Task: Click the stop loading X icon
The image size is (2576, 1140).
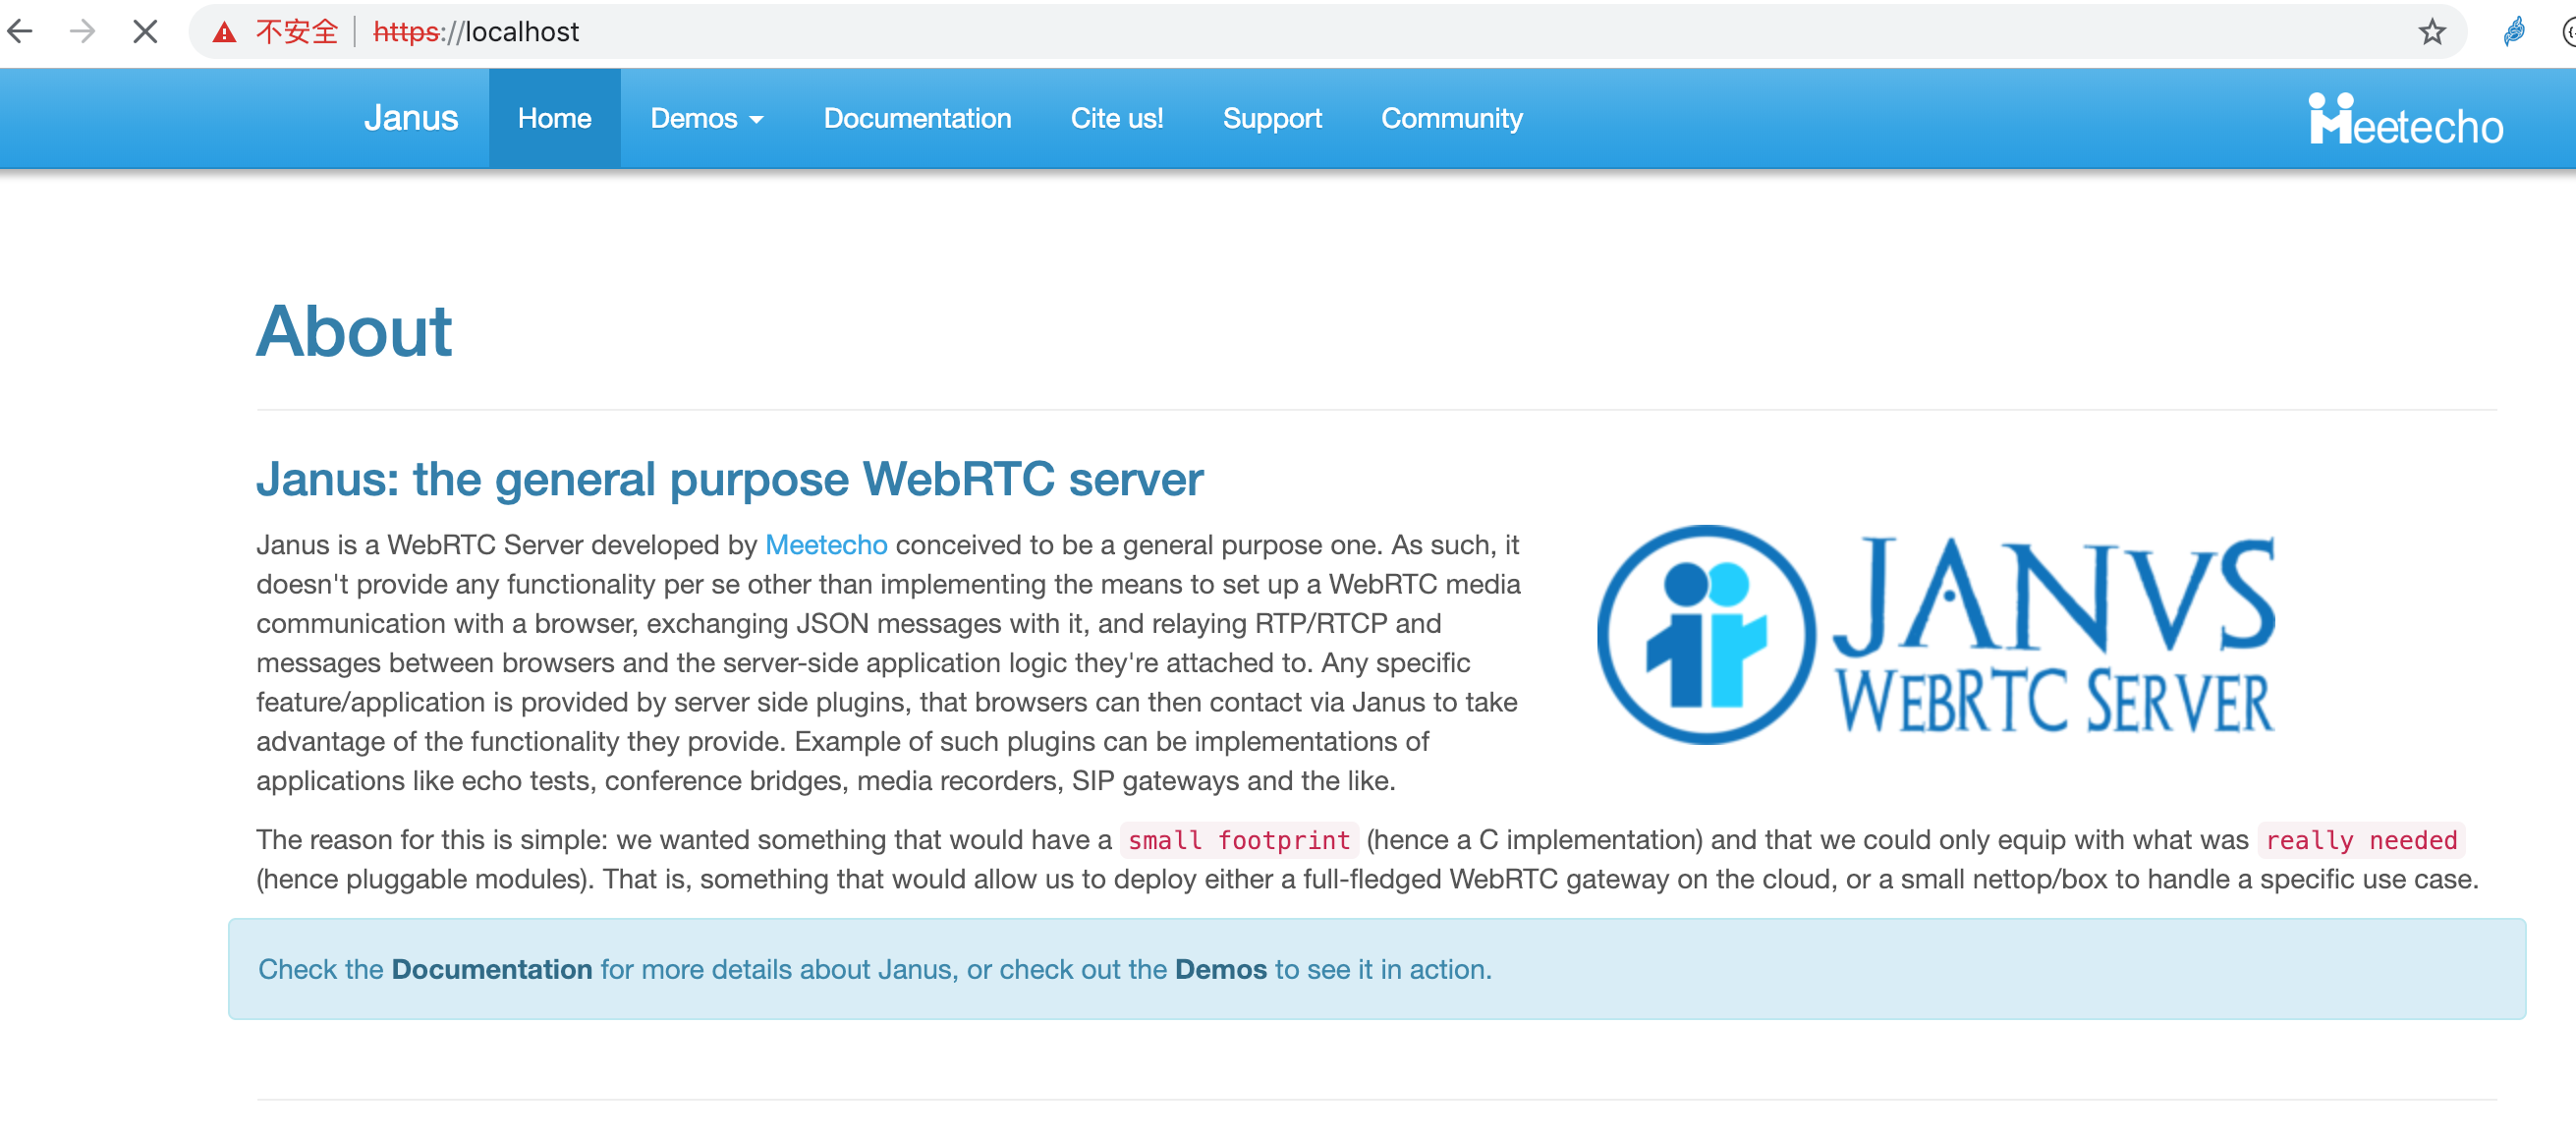Action: point(144,31)
